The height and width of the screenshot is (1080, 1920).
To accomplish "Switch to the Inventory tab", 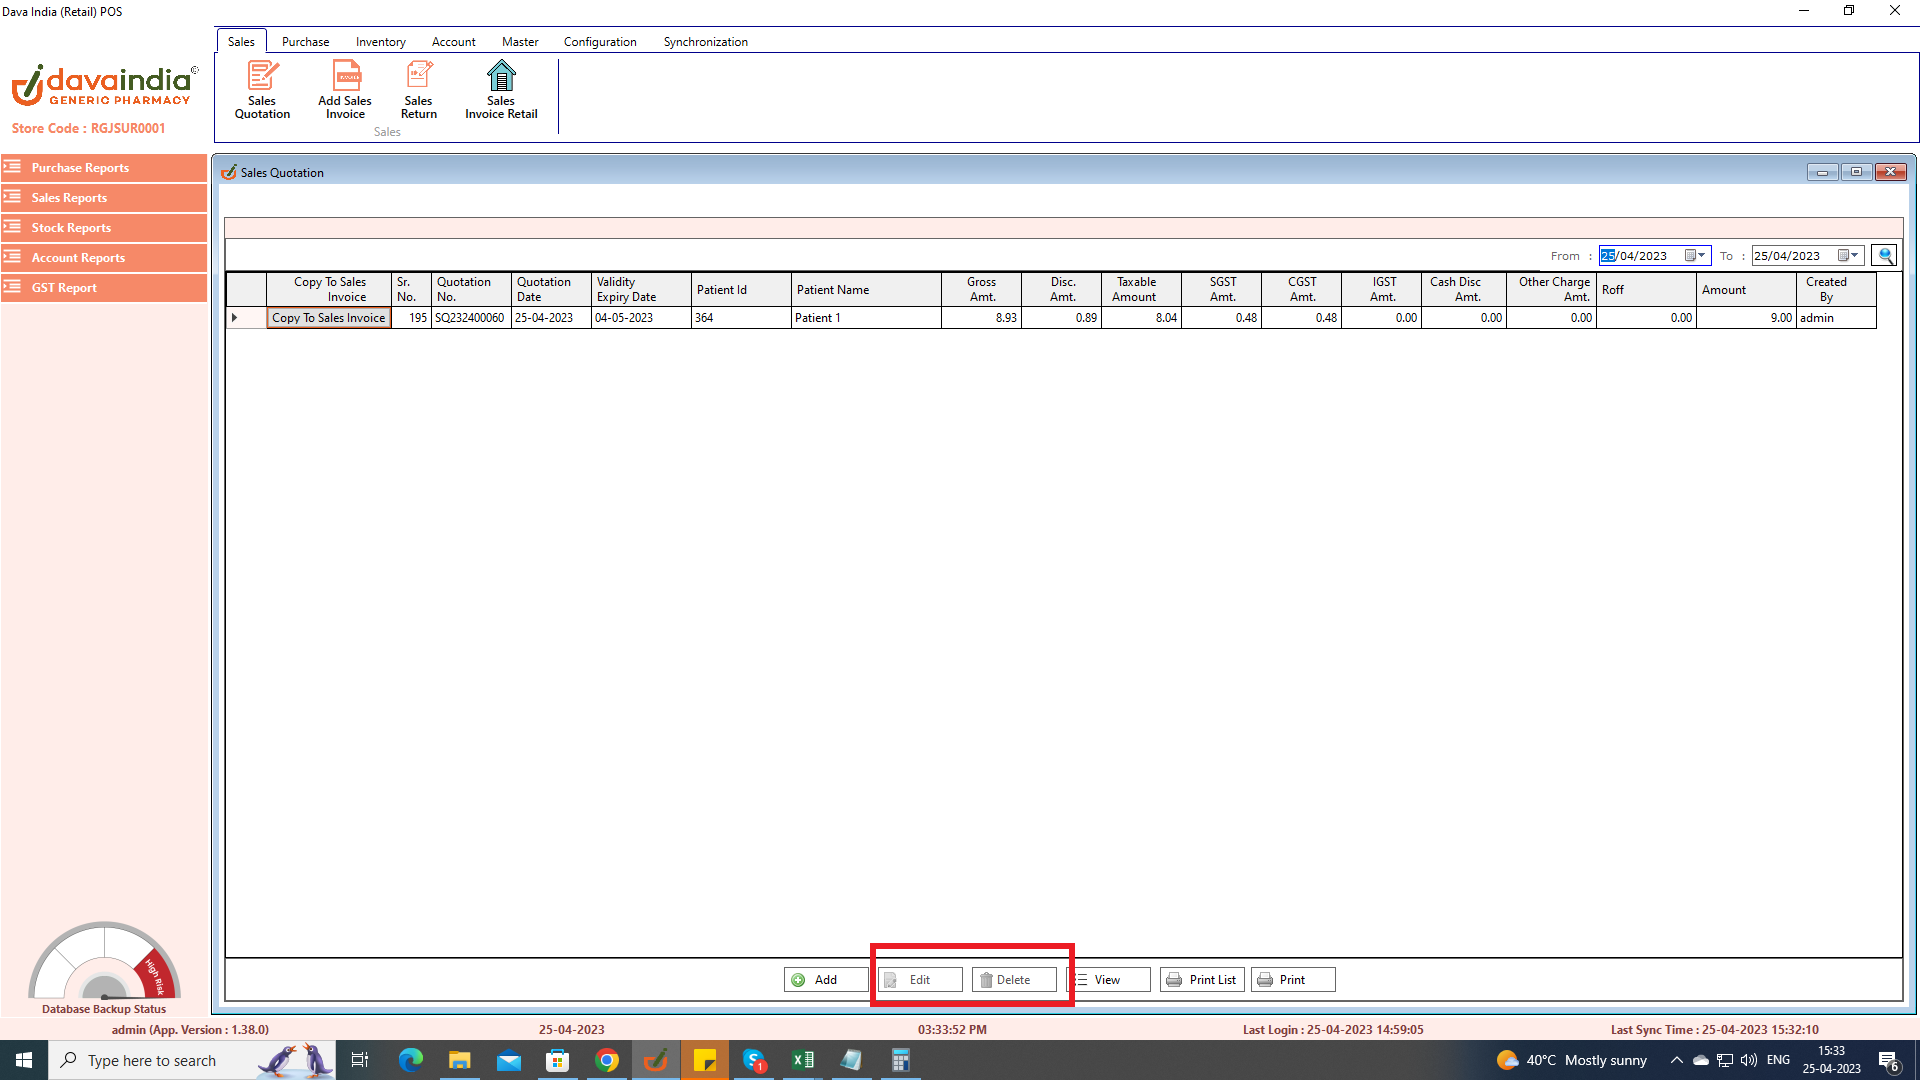I will 380,42.
